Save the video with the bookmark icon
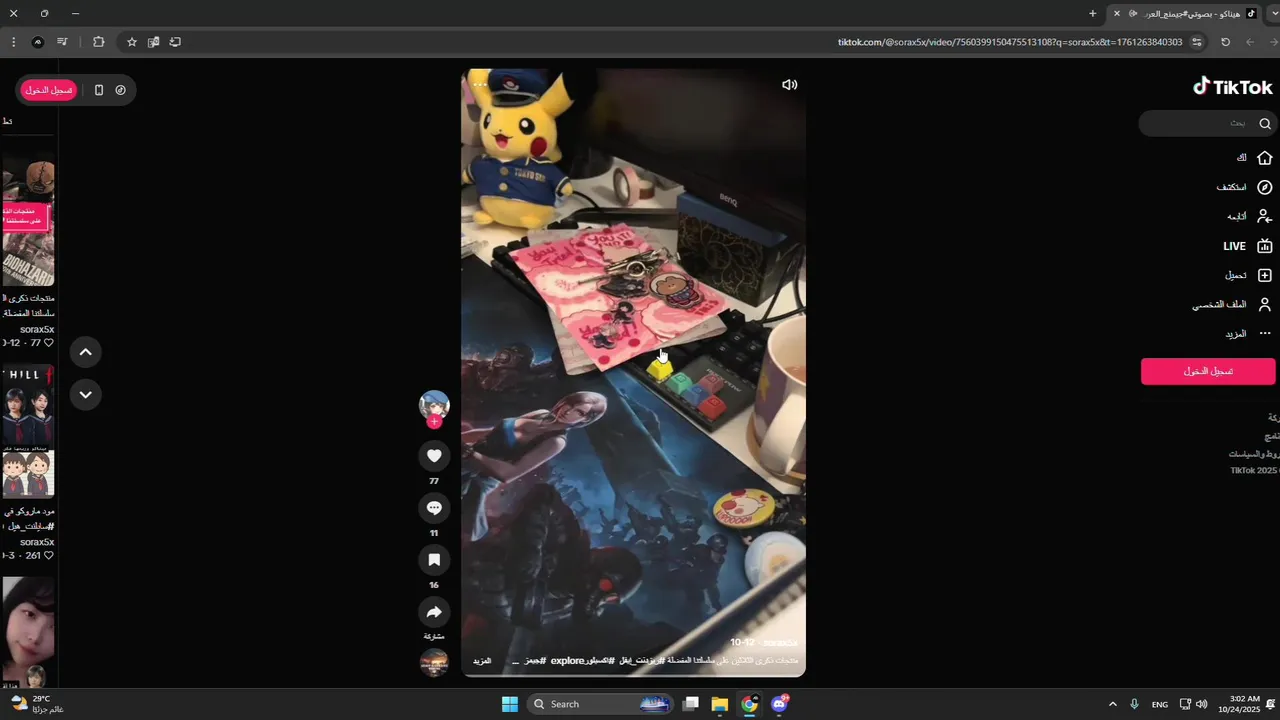 coord(434,560)
